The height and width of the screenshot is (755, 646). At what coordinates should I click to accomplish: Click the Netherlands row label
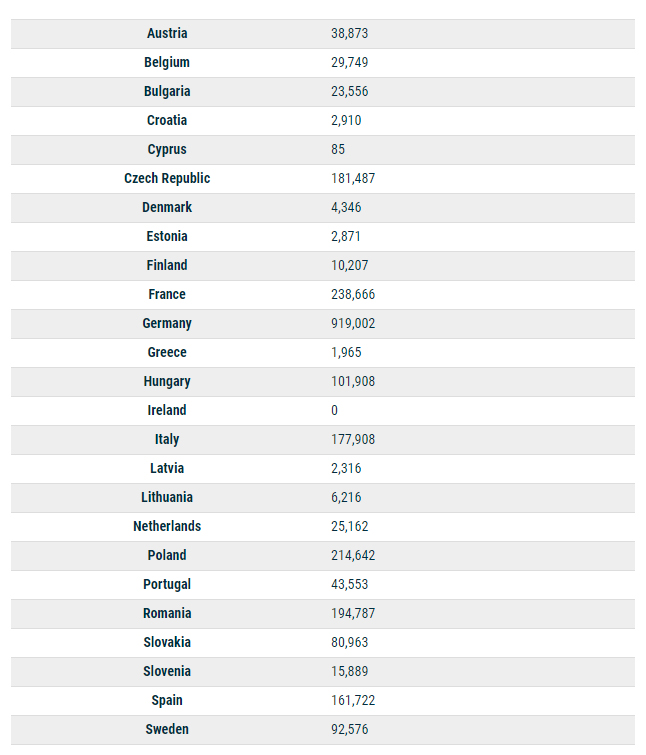[x=167, y=526]
